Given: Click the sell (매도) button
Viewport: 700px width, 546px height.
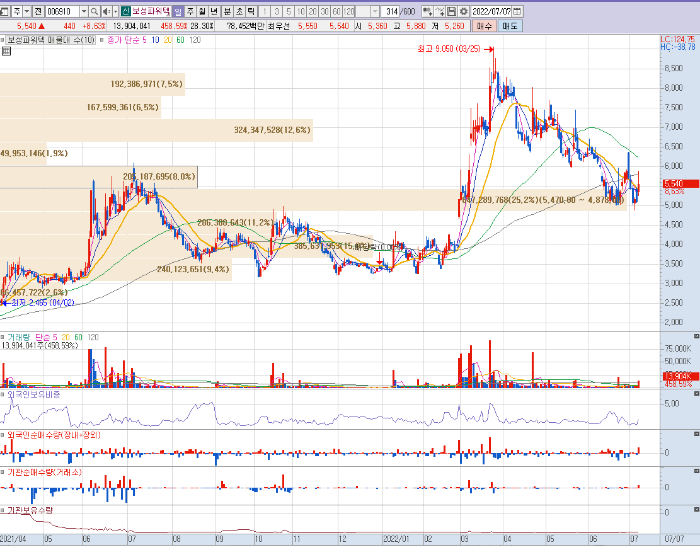Looking at the screenshot, I should point(510,26).
